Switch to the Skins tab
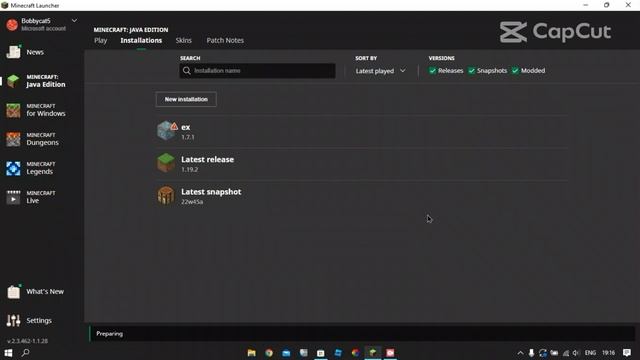The image size is (640, 360). [x=184, y=40]
